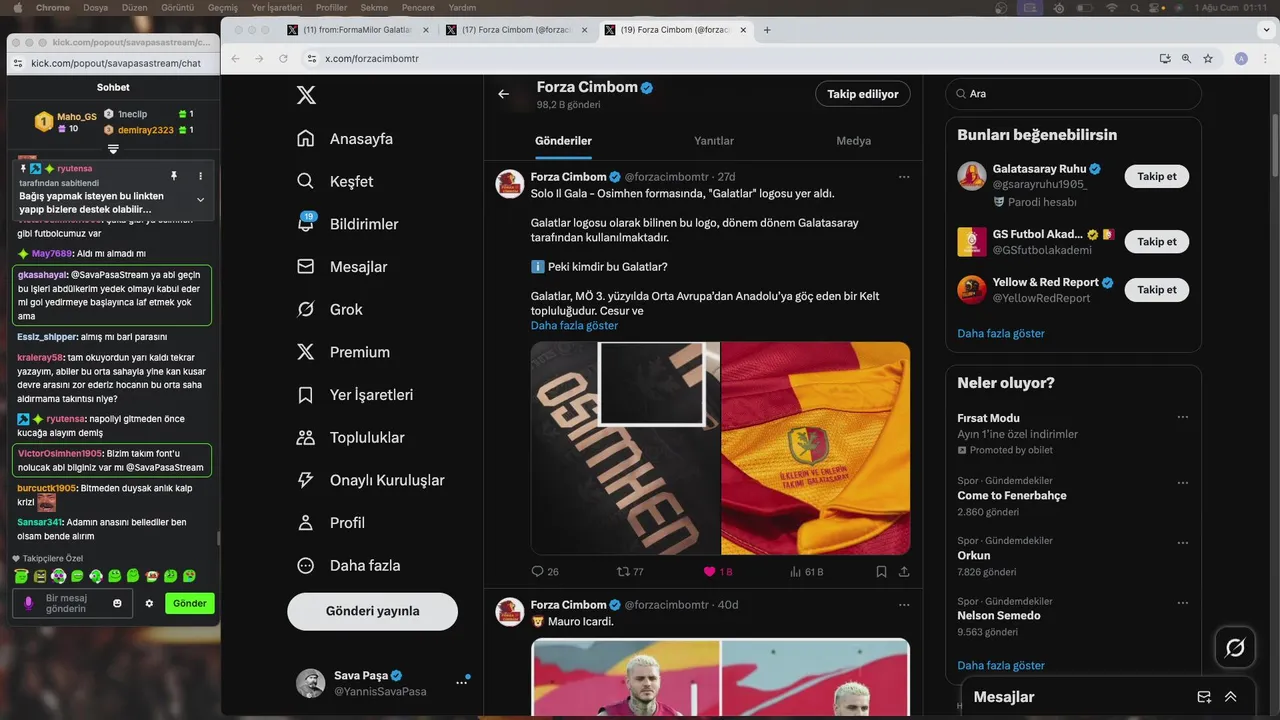Open options for Come to Fenerbahçe trend
Image resolution: width=1280 pixels, height=720 pixels.
tap(1183, 481)
